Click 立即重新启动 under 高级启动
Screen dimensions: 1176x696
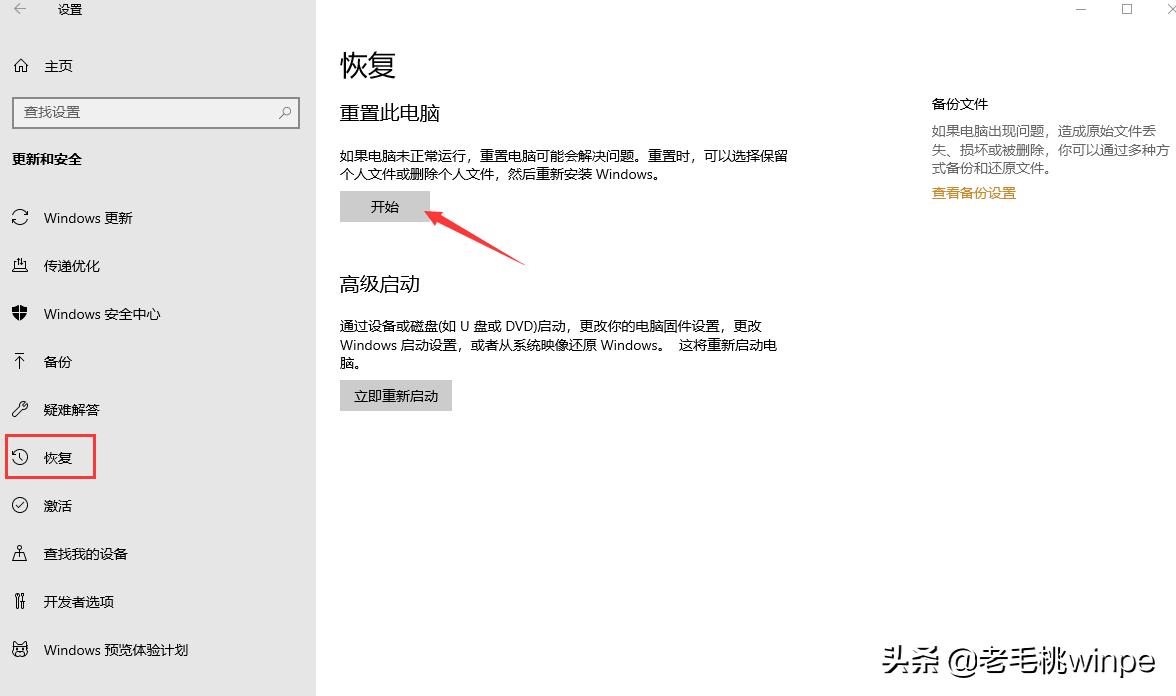click(x=395, y=395)
